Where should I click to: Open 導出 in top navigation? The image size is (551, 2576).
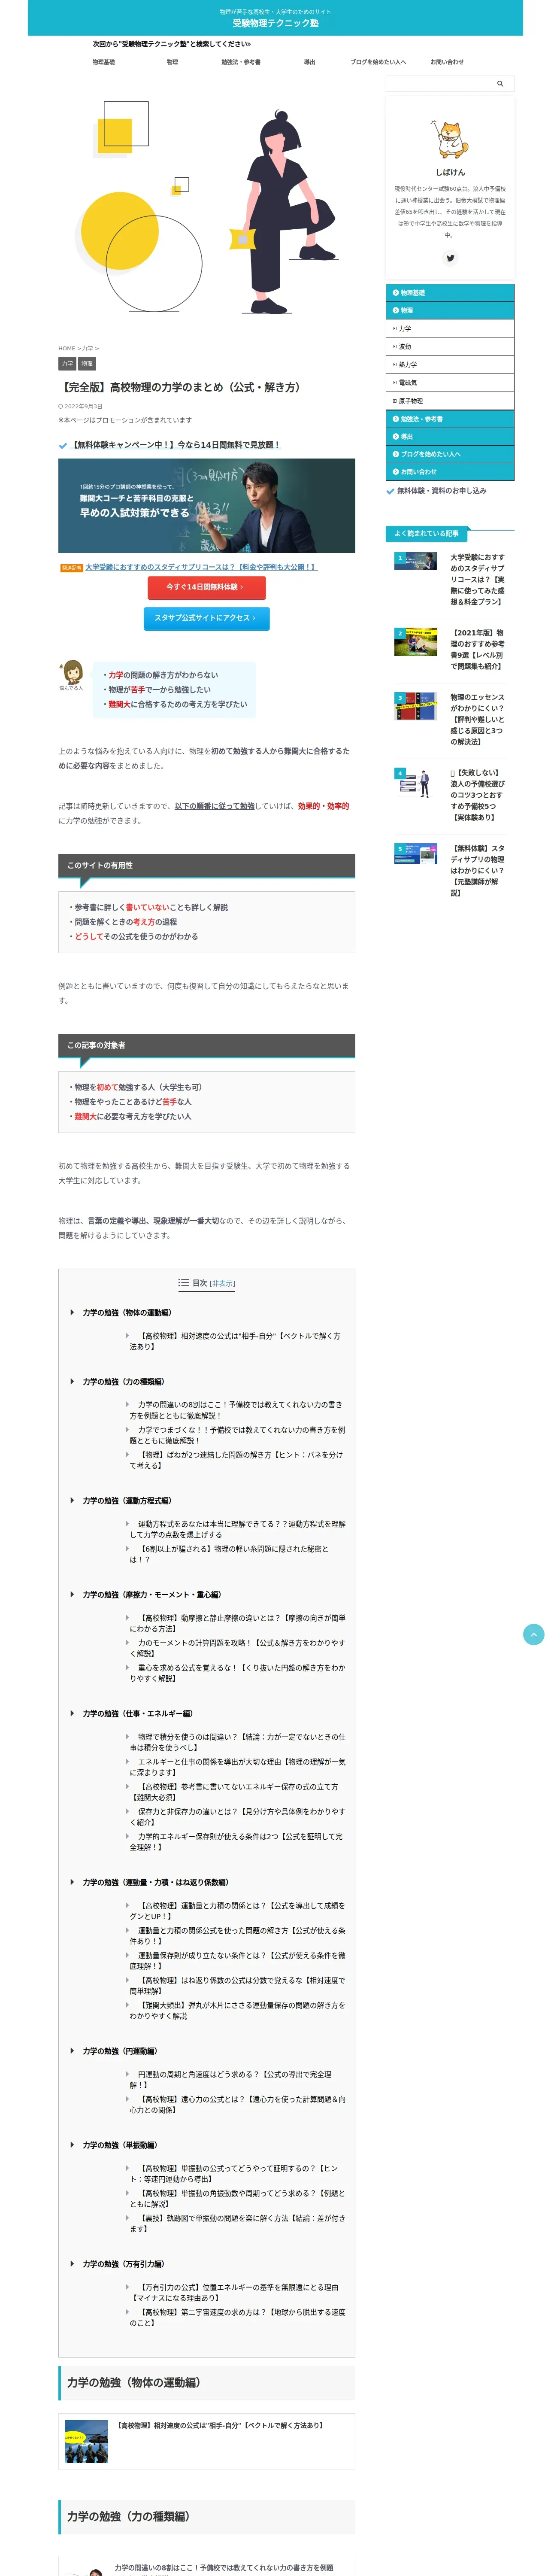[310, 62]
